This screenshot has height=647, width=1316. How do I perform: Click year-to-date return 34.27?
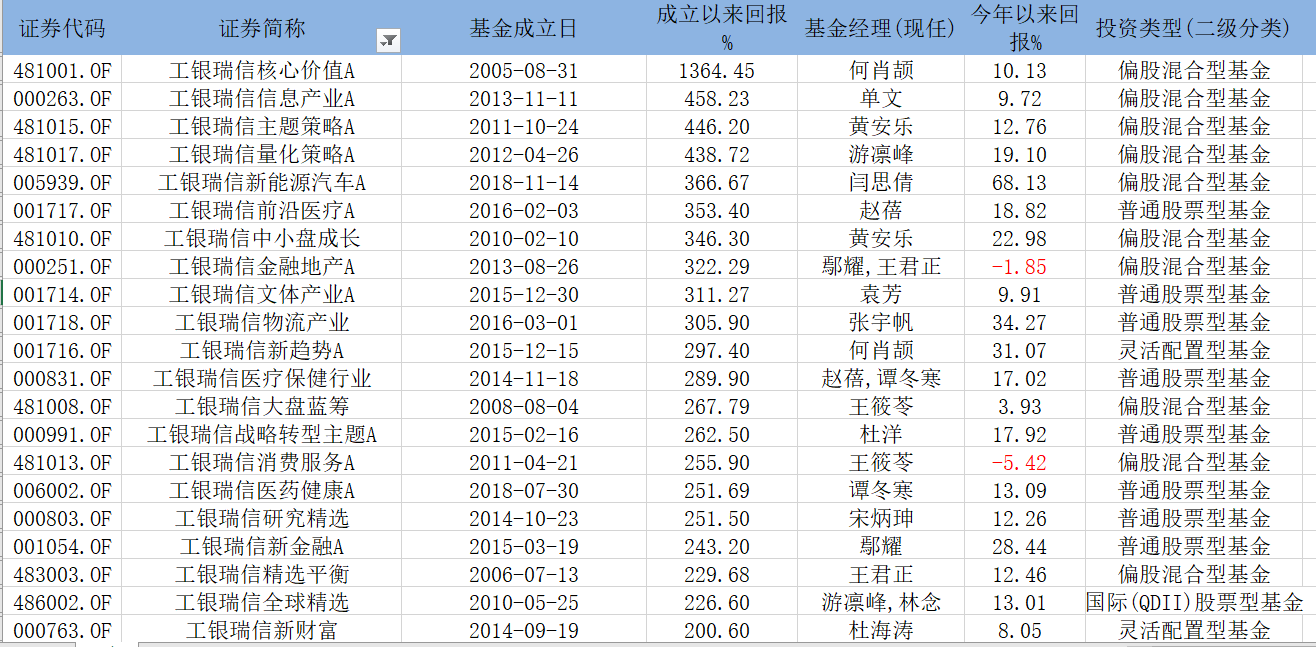[x=1019, y=322]
